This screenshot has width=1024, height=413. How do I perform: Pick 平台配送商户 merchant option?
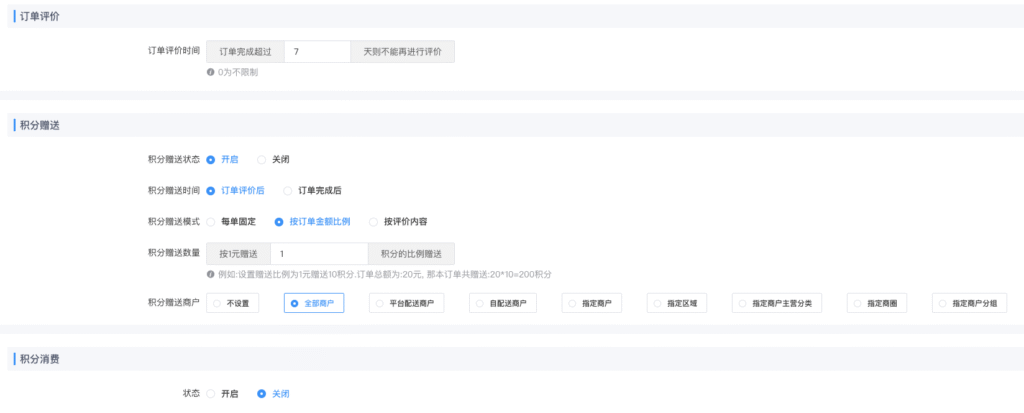click(406, 303)
